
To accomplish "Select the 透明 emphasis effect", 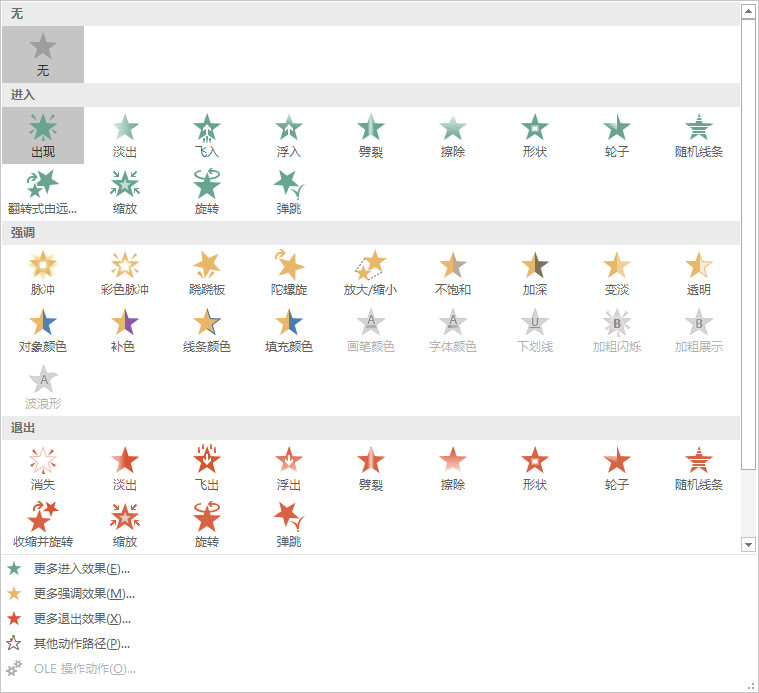I will point(699,273).
